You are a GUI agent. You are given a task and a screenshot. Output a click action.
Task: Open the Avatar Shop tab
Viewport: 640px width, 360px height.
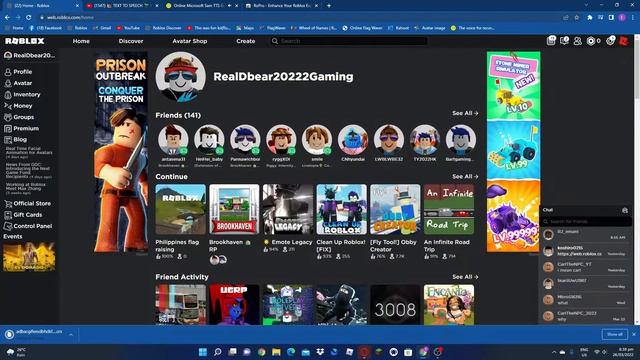[x=189, y=41]
